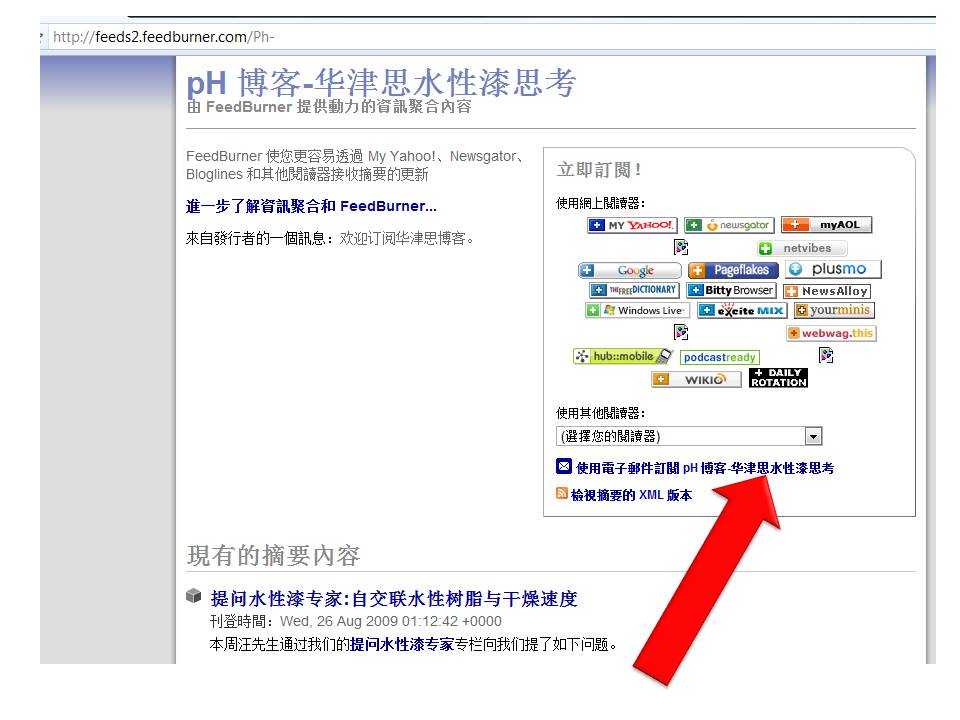Click the dropdown arrow for other readers
960x720 pixels.
point(813,437)
